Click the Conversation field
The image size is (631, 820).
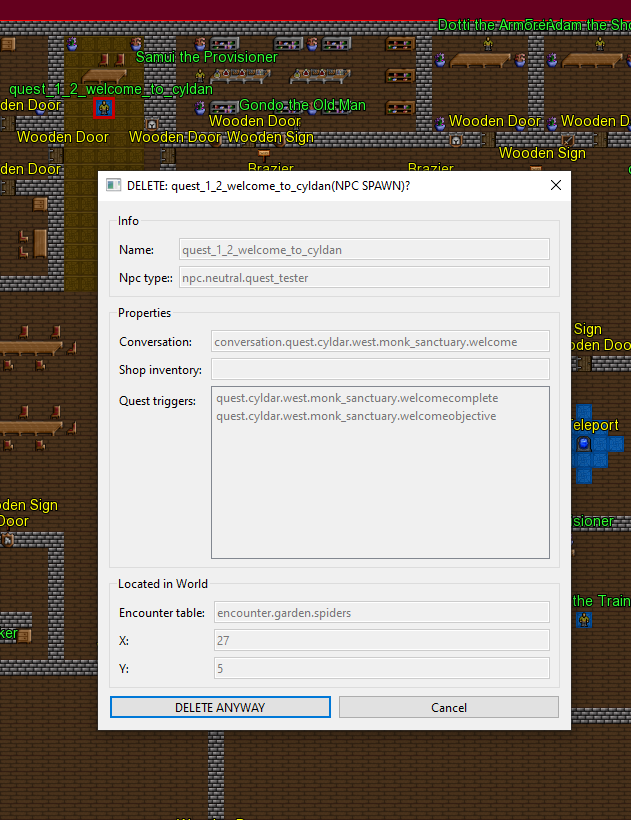point(380,341)
